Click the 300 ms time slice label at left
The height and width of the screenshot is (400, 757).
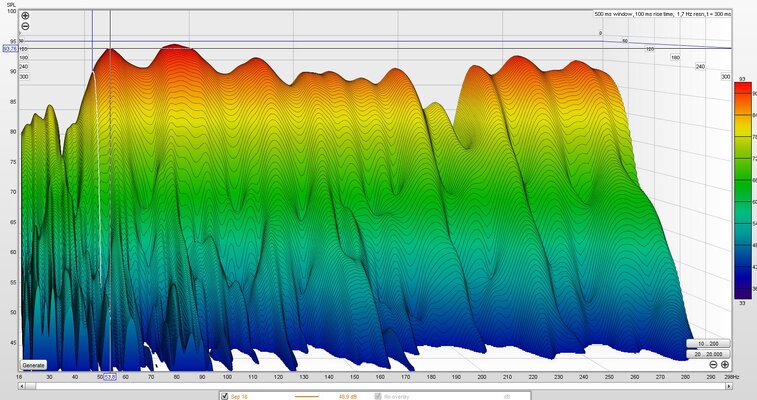pos(24,77)
